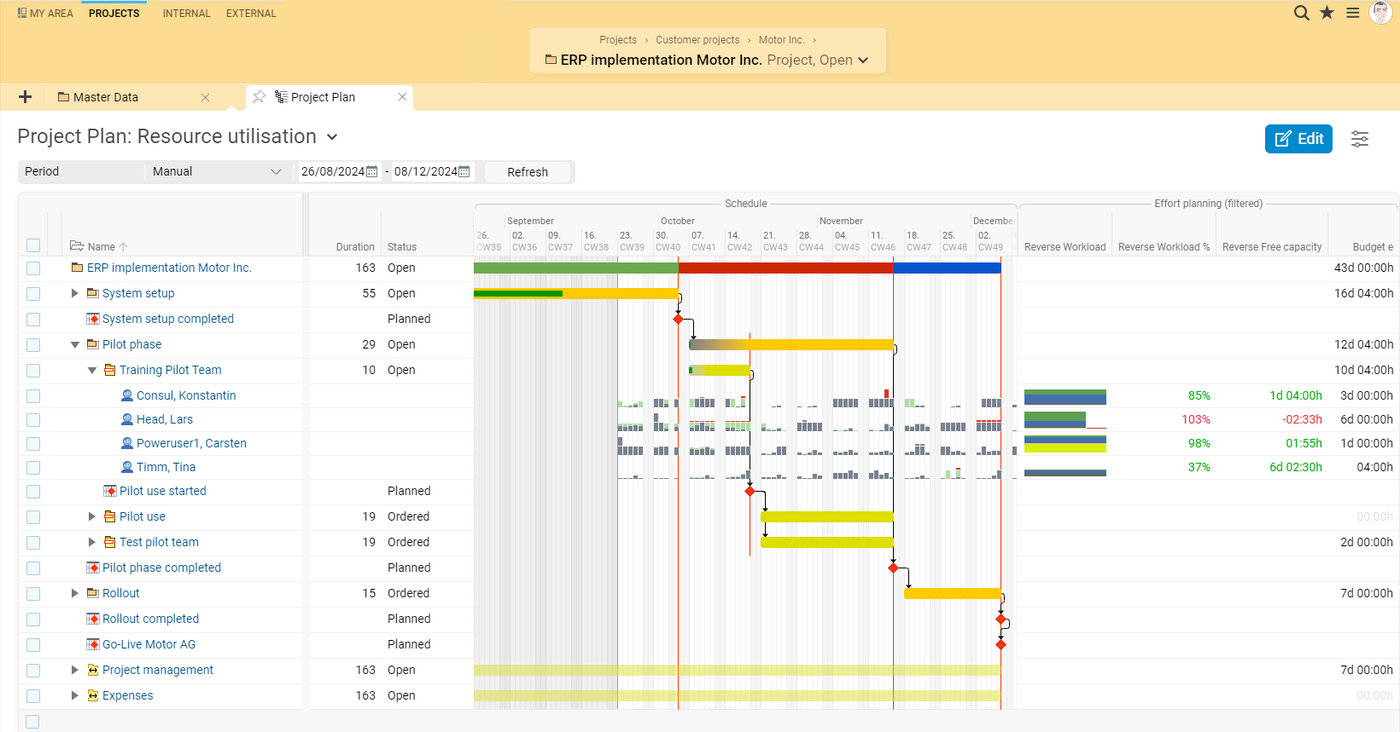Screen dimensions: 1400x732
Task: Collapse the Training Pilot Team node
Action: [92, 370]
